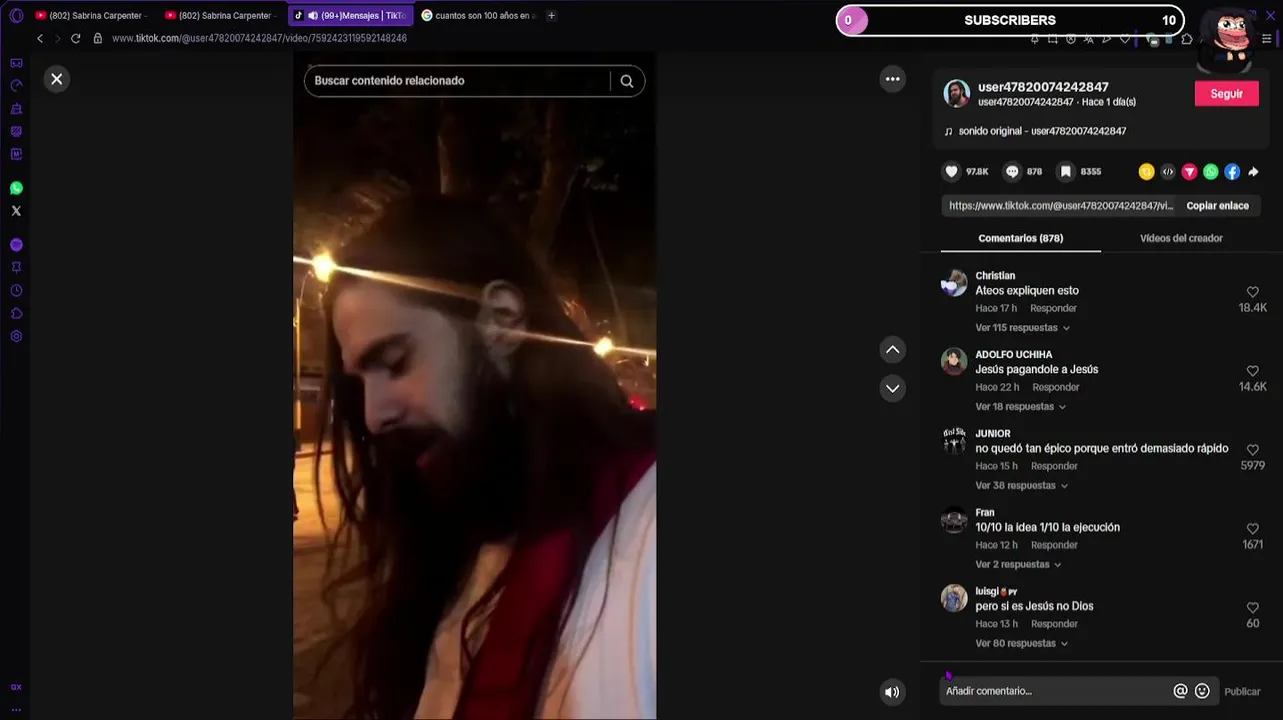
Task: Expand Ver 38 respuestas replies
Action: (1021, 486)
